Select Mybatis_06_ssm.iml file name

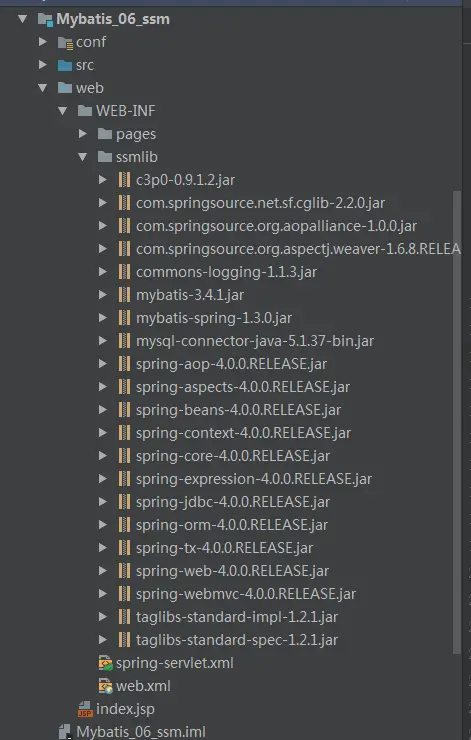[141, 732]
